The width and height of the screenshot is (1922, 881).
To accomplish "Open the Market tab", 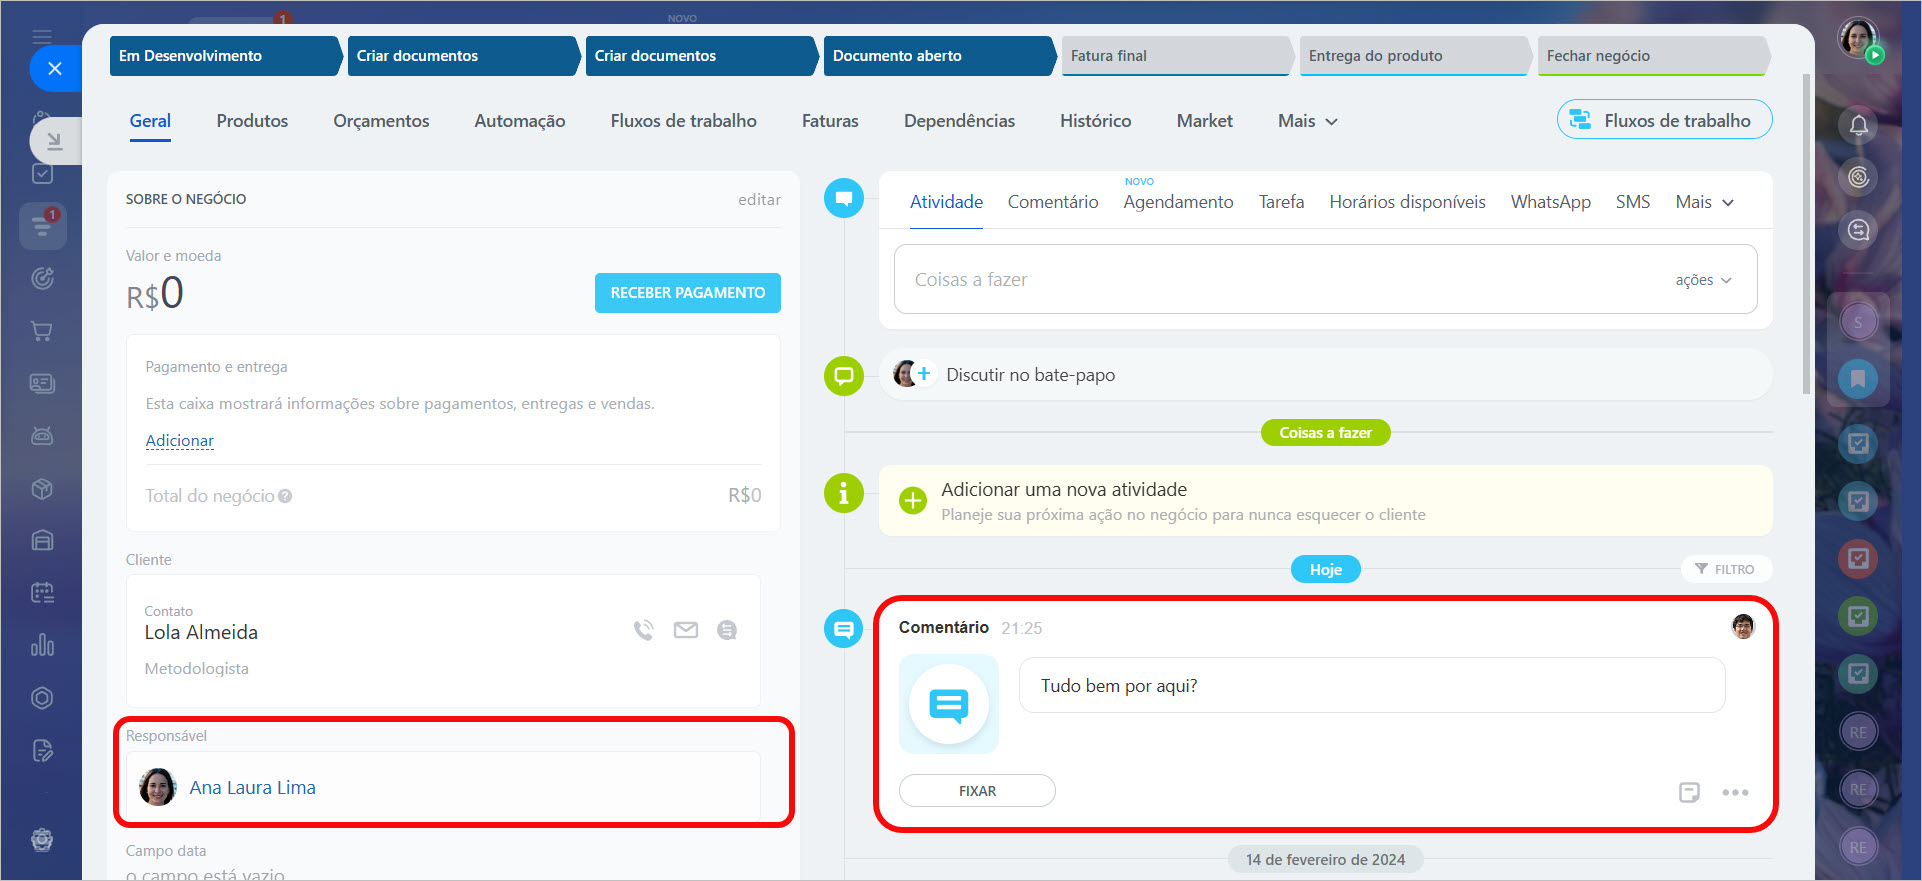I will [x=1204, y=121].
